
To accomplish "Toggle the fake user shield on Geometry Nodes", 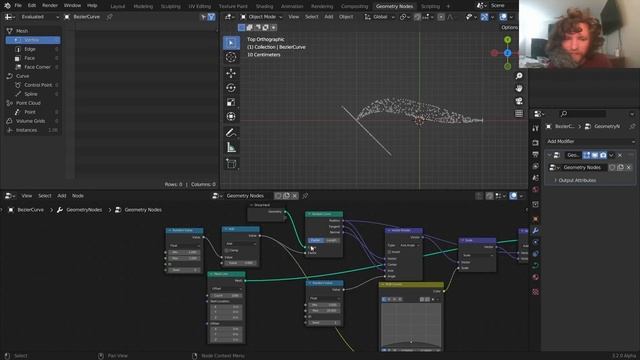I will (612, 167).
